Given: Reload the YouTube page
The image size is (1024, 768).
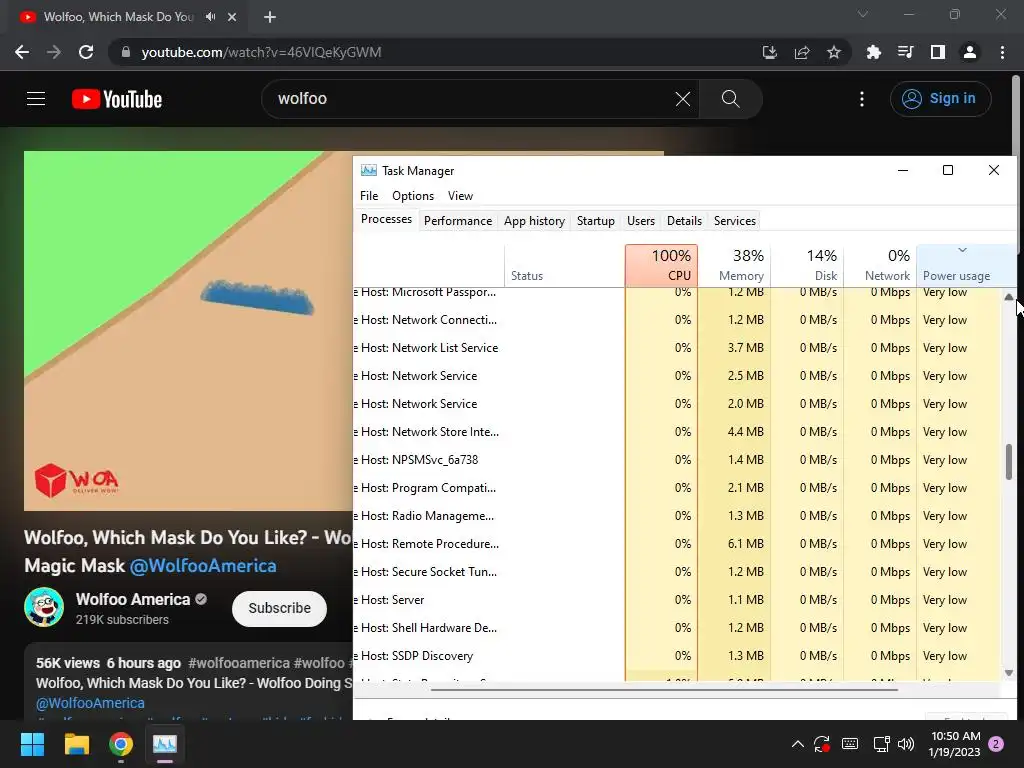Looking at the screenshot, I should point(86,52).
